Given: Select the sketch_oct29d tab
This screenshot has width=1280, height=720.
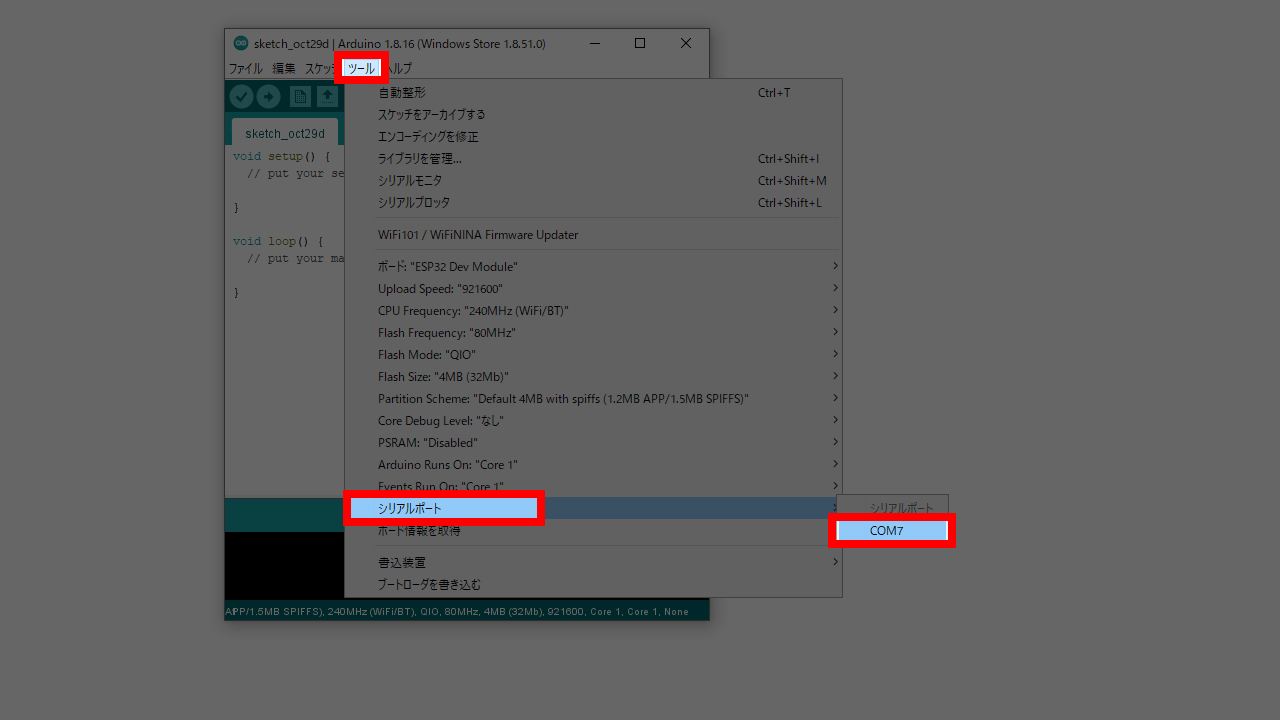Looking at the screenshot, I should pos(285,133).
